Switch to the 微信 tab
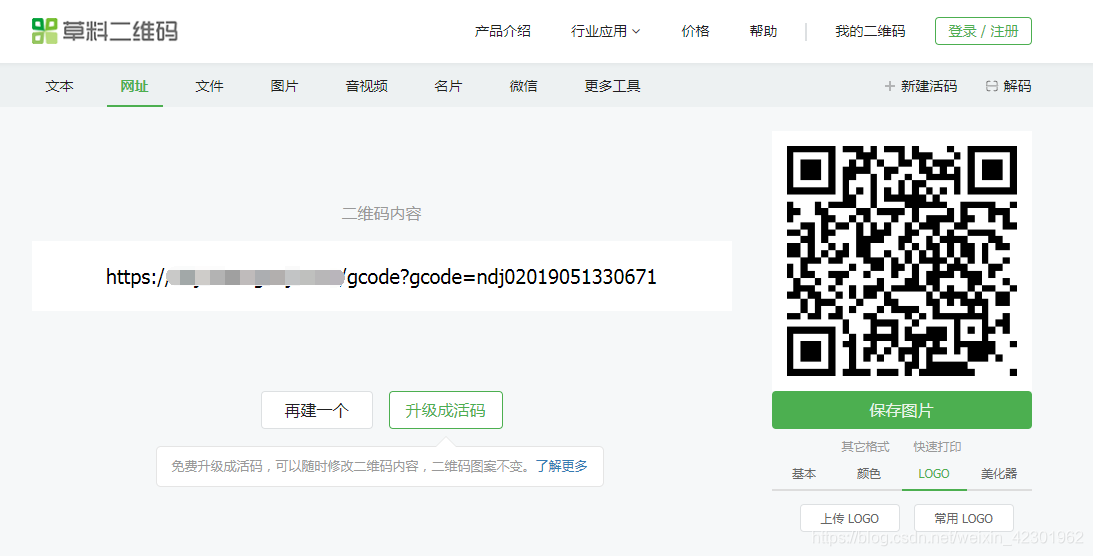Viewport: 1093px width, 556px height. (523, 86)
